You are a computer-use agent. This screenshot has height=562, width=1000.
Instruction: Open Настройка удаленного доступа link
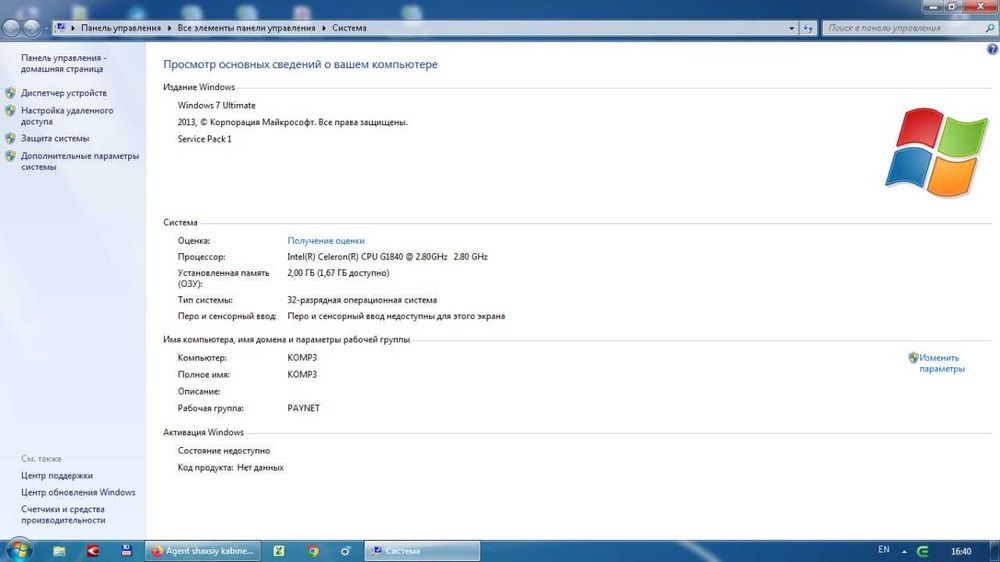(67, 116)
